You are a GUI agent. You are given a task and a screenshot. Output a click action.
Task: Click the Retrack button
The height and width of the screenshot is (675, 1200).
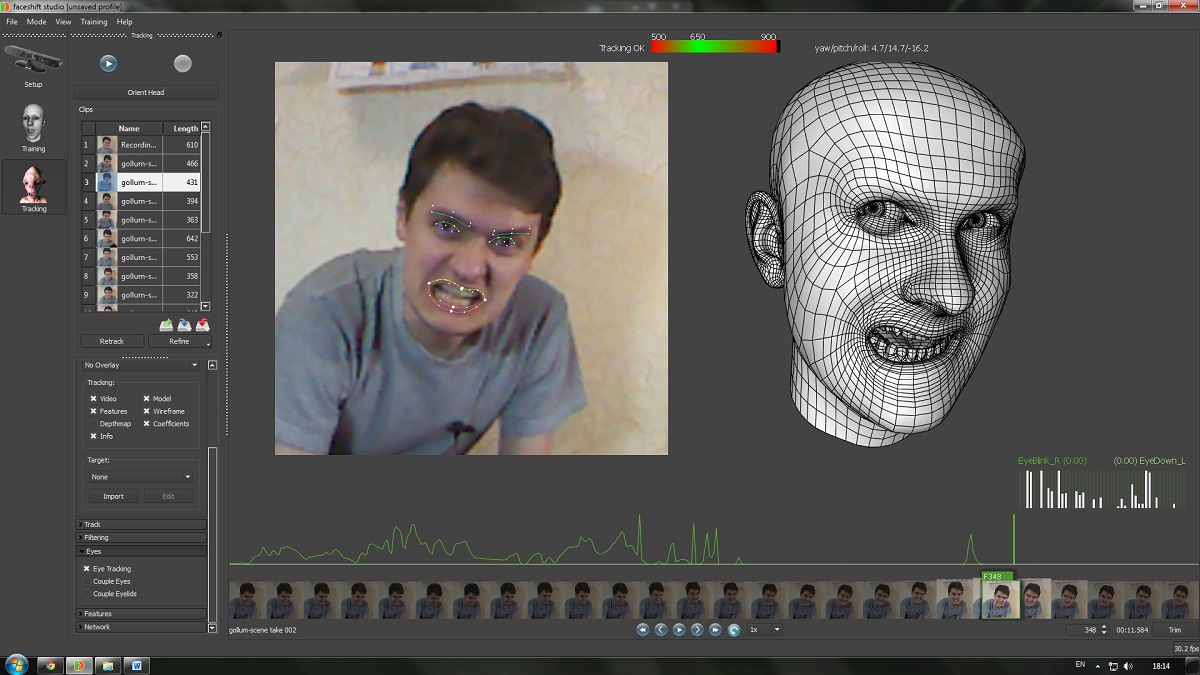point(112,341)
